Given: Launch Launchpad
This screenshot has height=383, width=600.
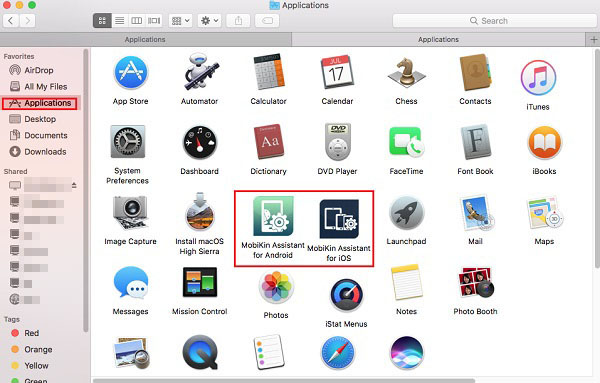Looking at the screenshot, I should 406,213.
